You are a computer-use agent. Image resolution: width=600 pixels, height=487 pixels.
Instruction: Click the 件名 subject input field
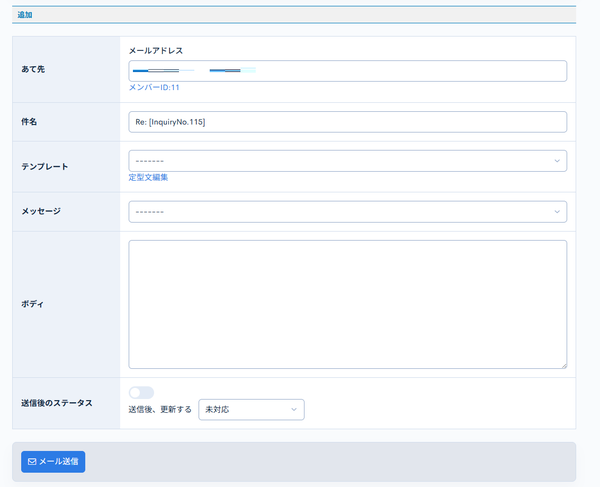point(347,122)
